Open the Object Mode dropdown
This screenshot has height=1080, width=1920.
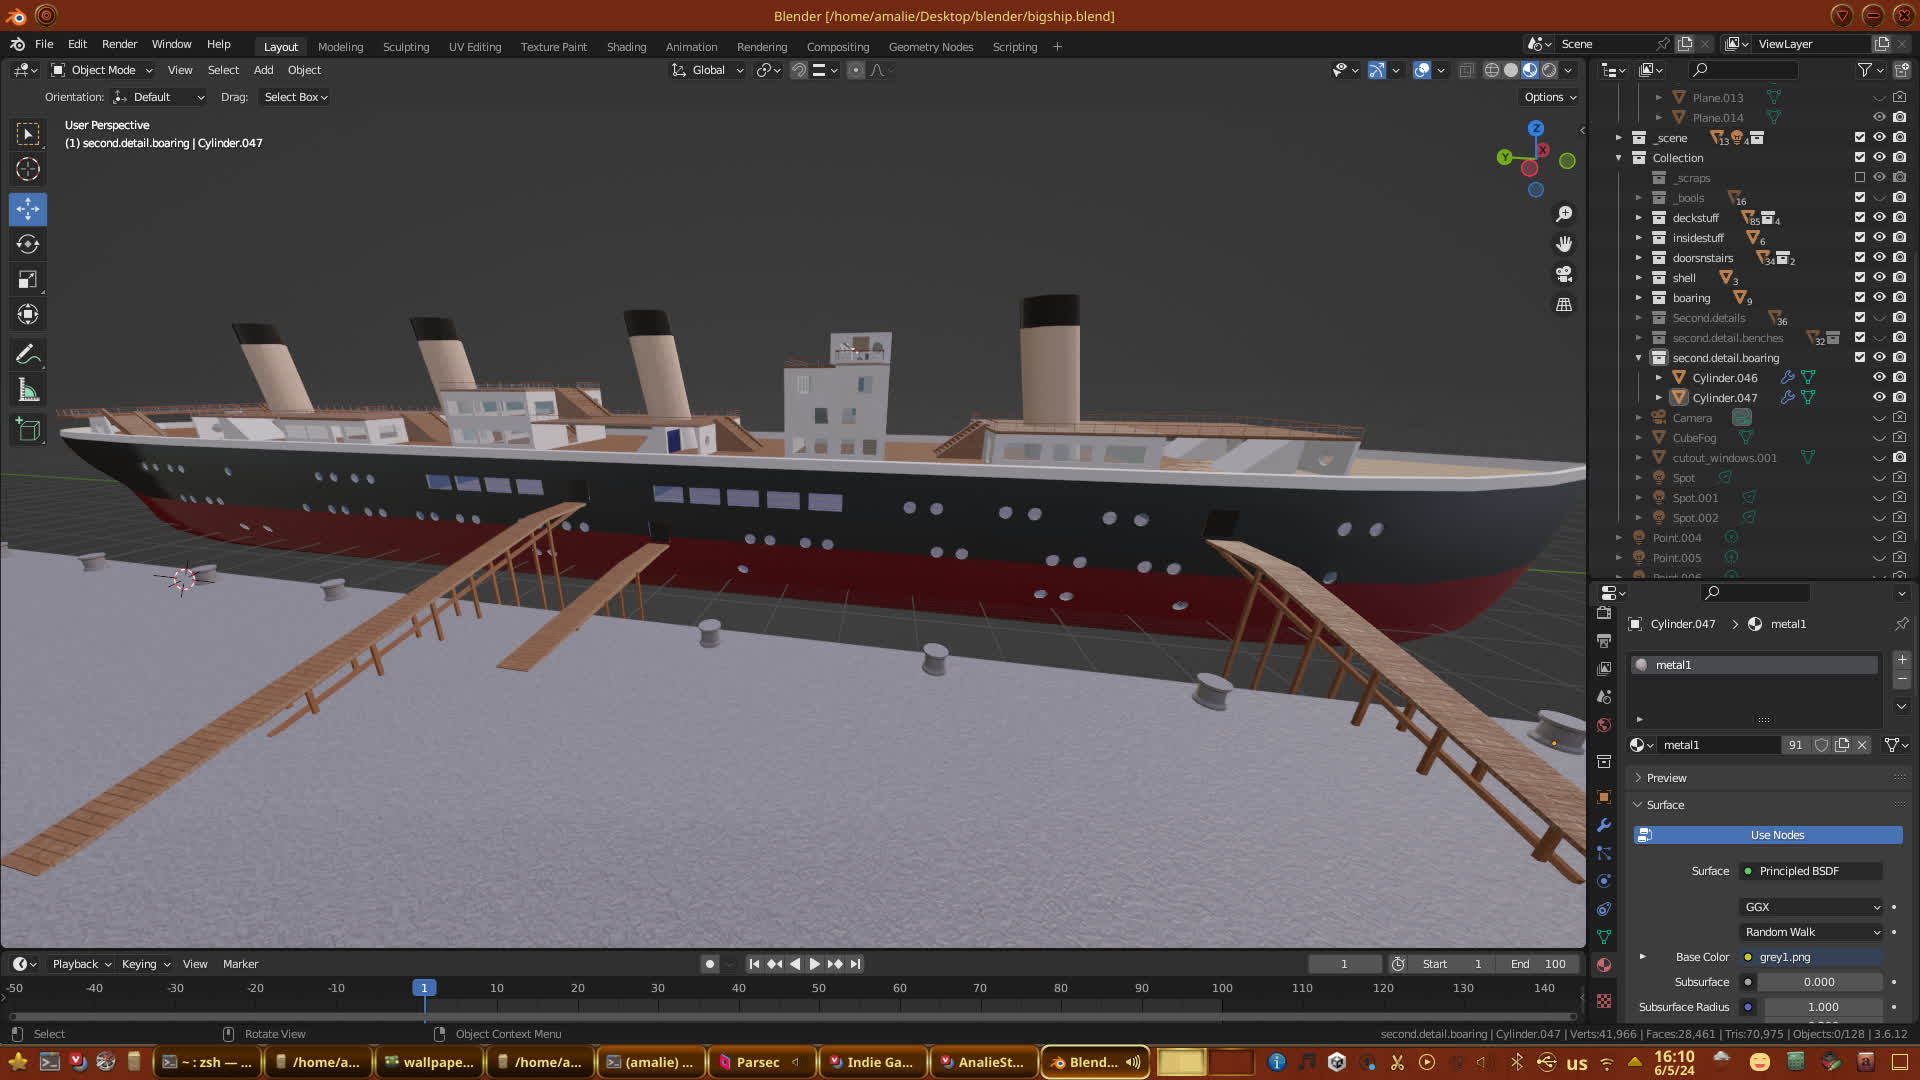pyautogui.click(x=102, y=70)
